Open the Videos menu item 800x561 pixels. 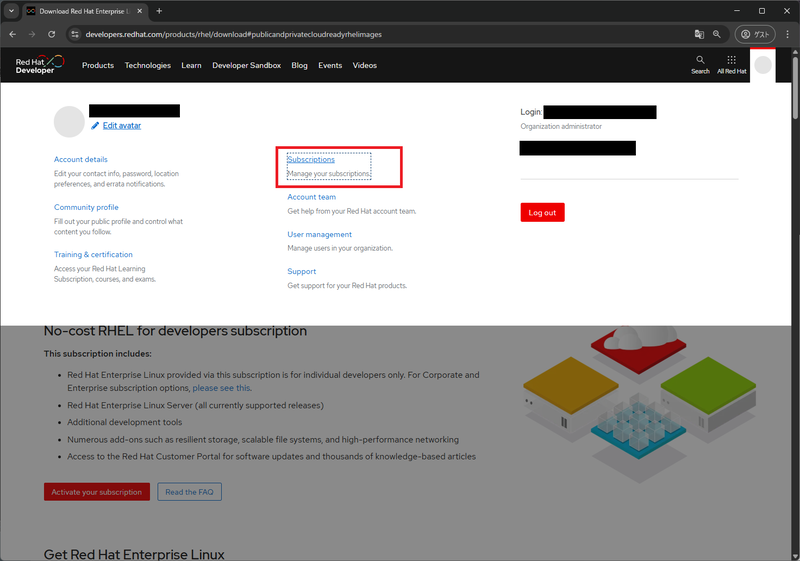click(365, 65)
